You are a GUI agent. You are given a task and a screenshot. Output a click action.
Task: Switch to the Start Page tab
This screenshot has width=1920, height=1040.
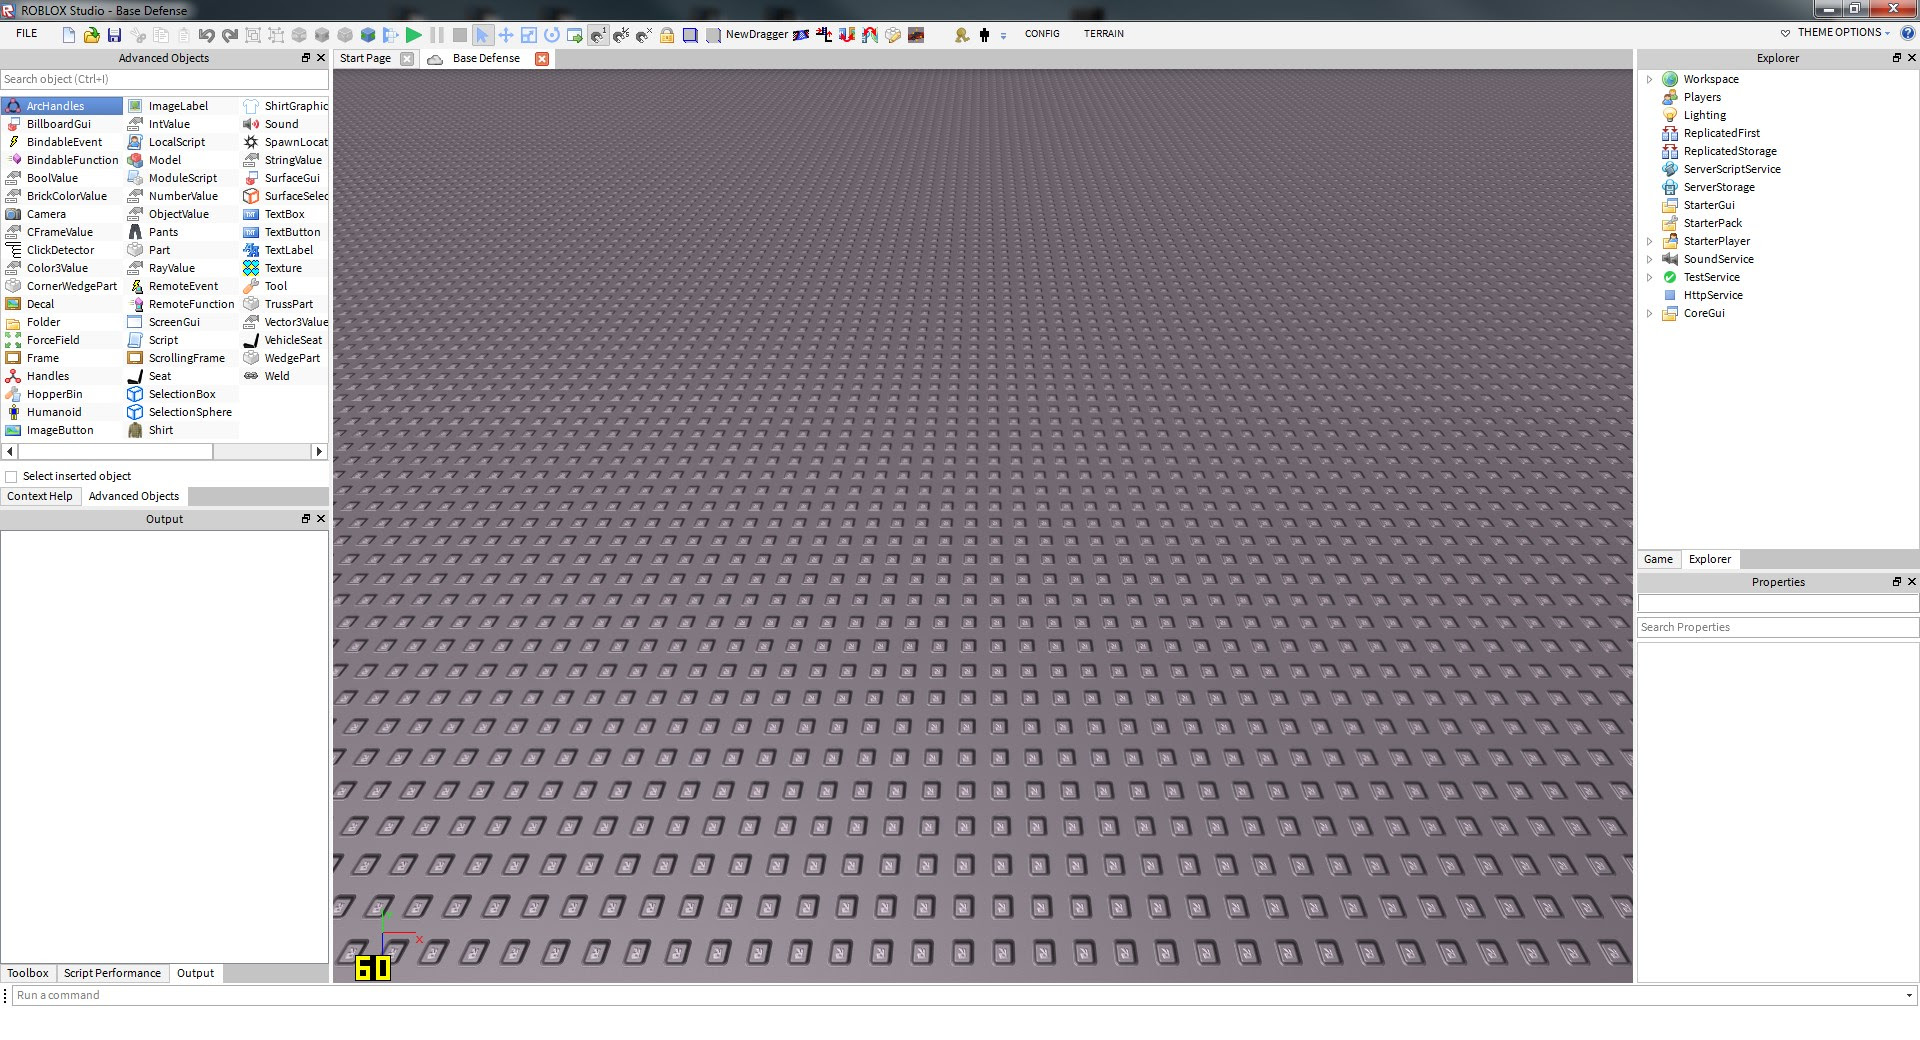[x=365, y=58]
